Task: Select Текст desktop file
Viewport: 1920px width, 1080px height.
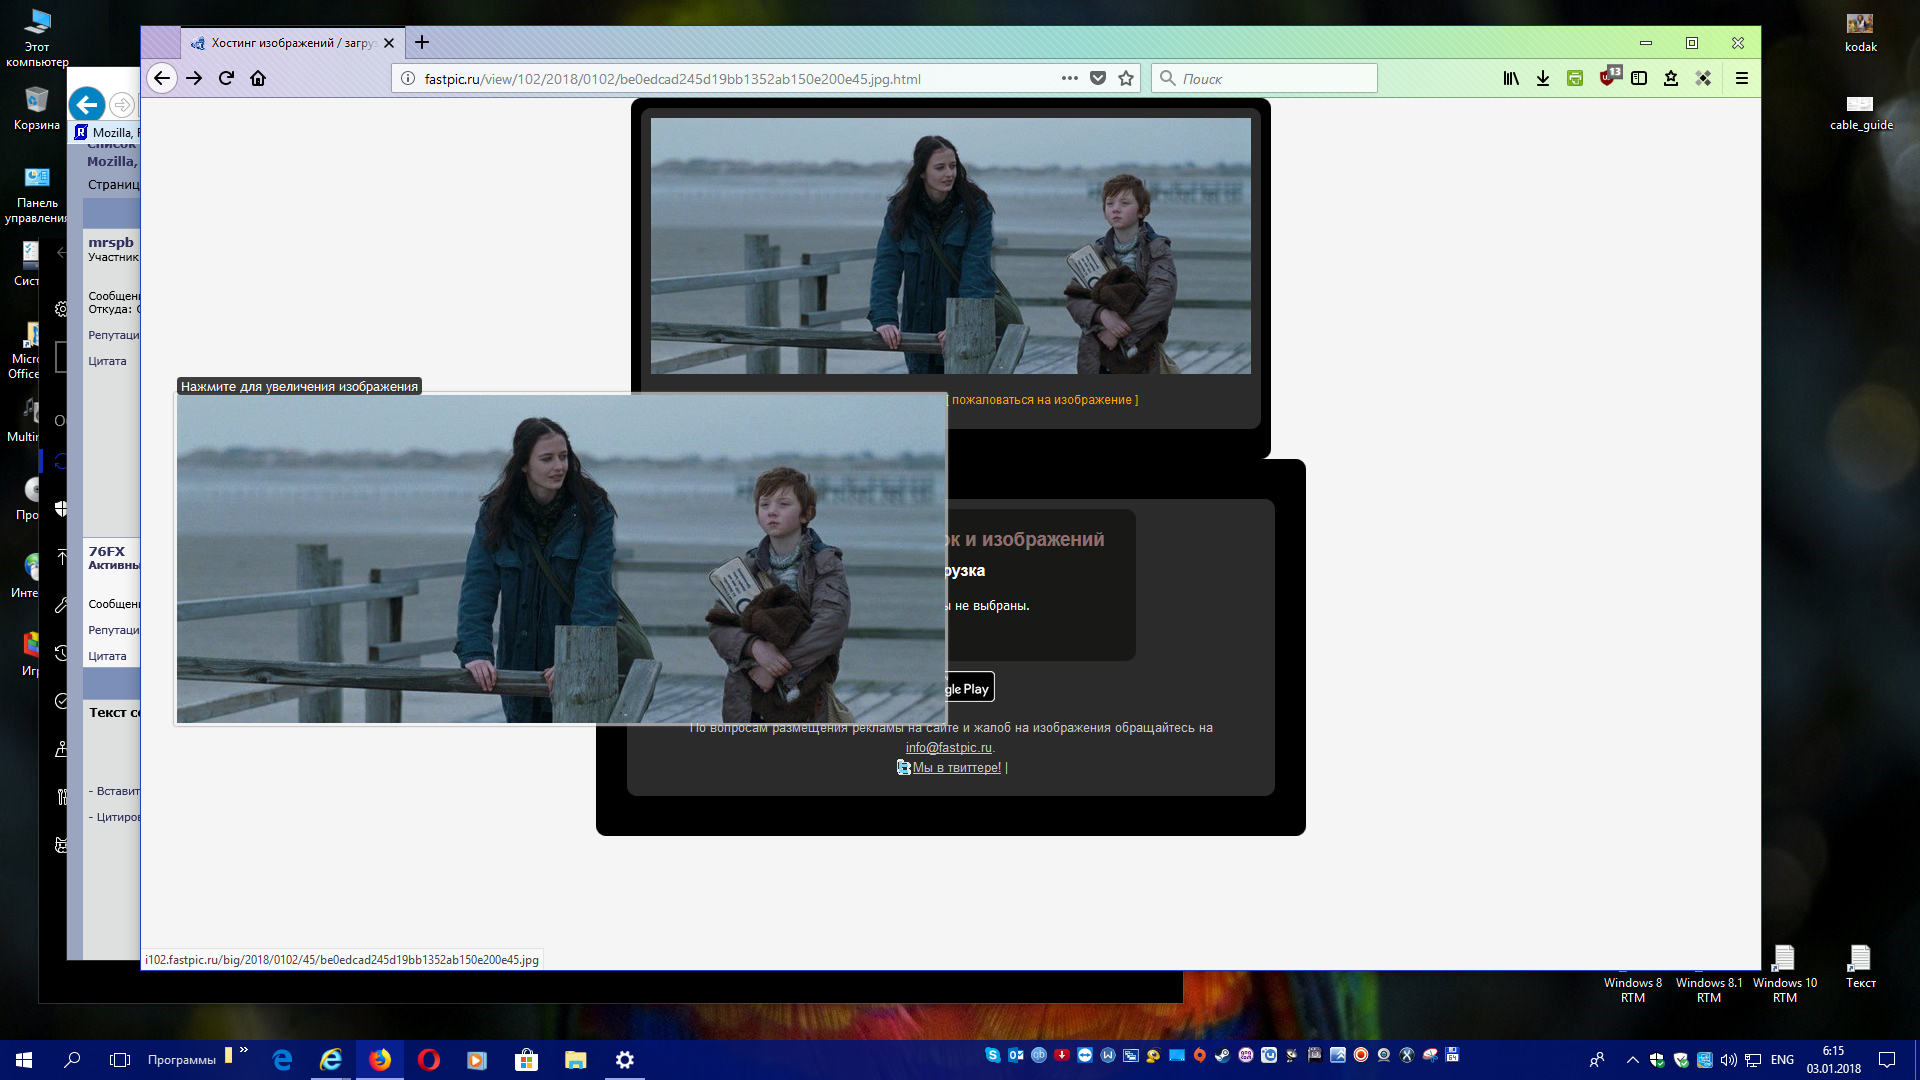Action: (x=1860, y=967)
